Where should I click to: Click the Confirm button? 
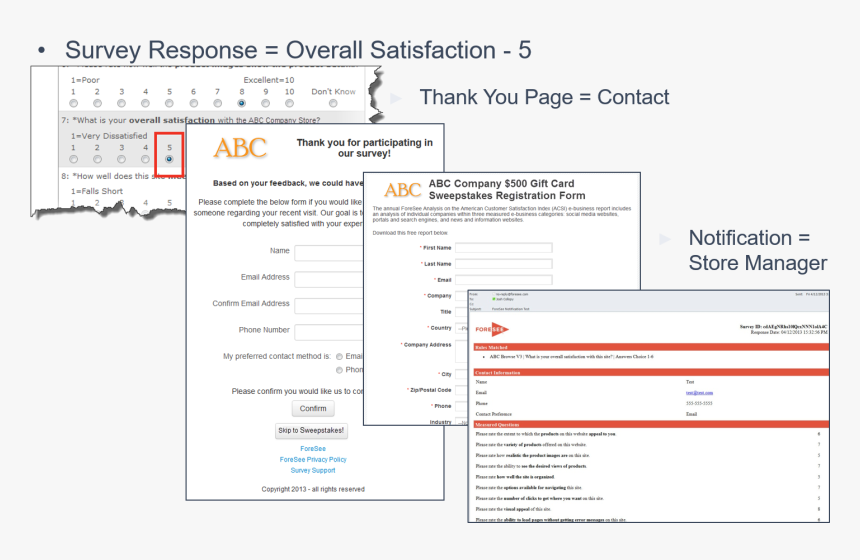(x=313, y=409)
